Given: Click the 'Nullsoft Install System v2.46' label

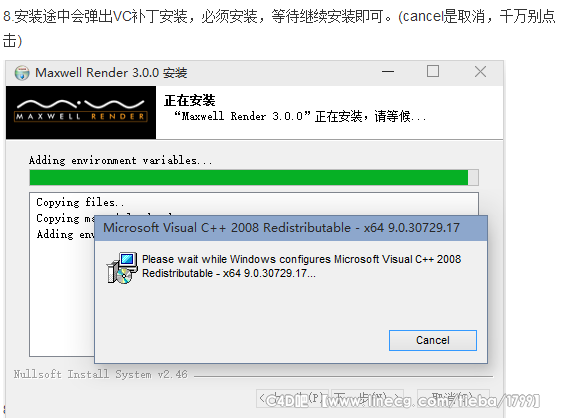Looking at the screenshot, I should (101, 374).
